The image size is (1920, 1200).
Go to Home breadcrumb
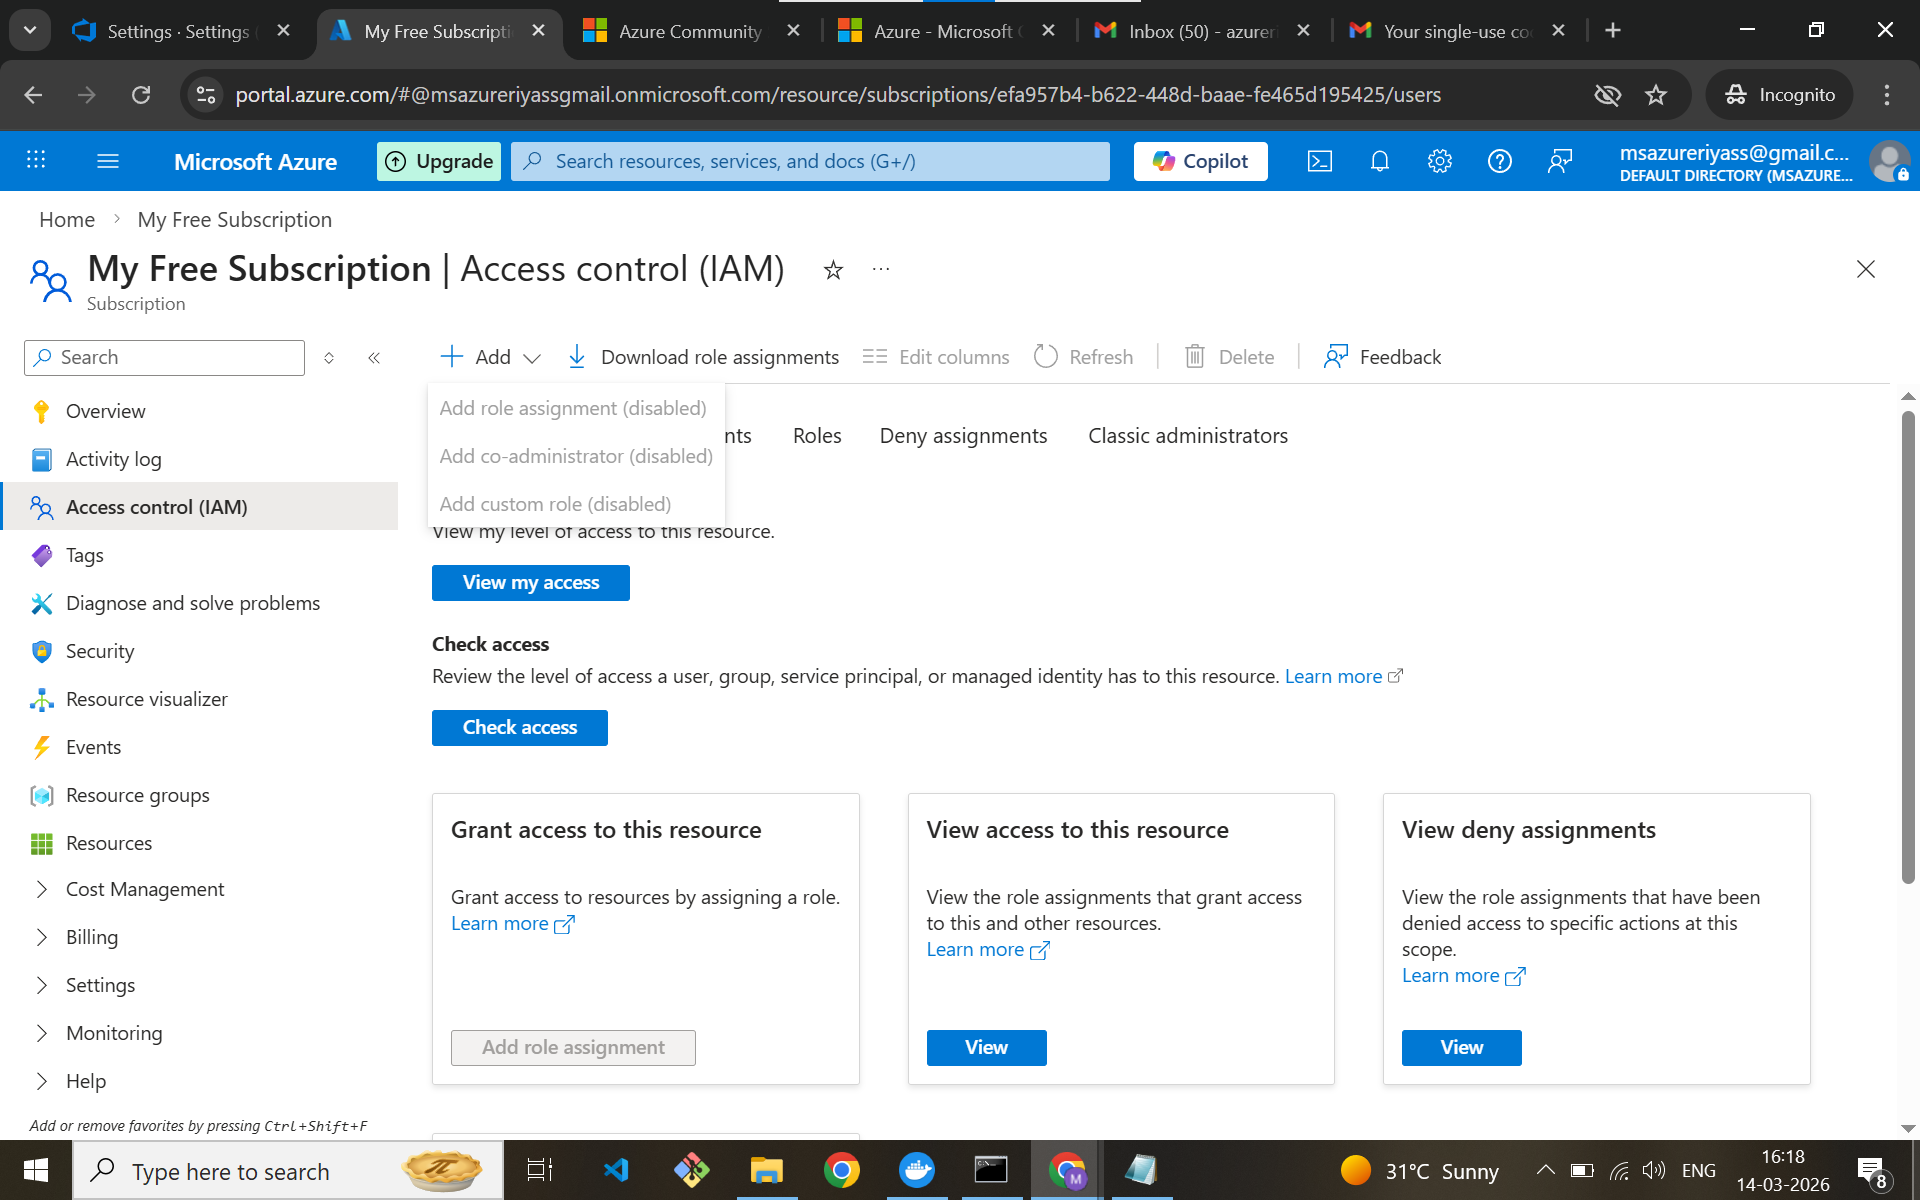point(67,220)
